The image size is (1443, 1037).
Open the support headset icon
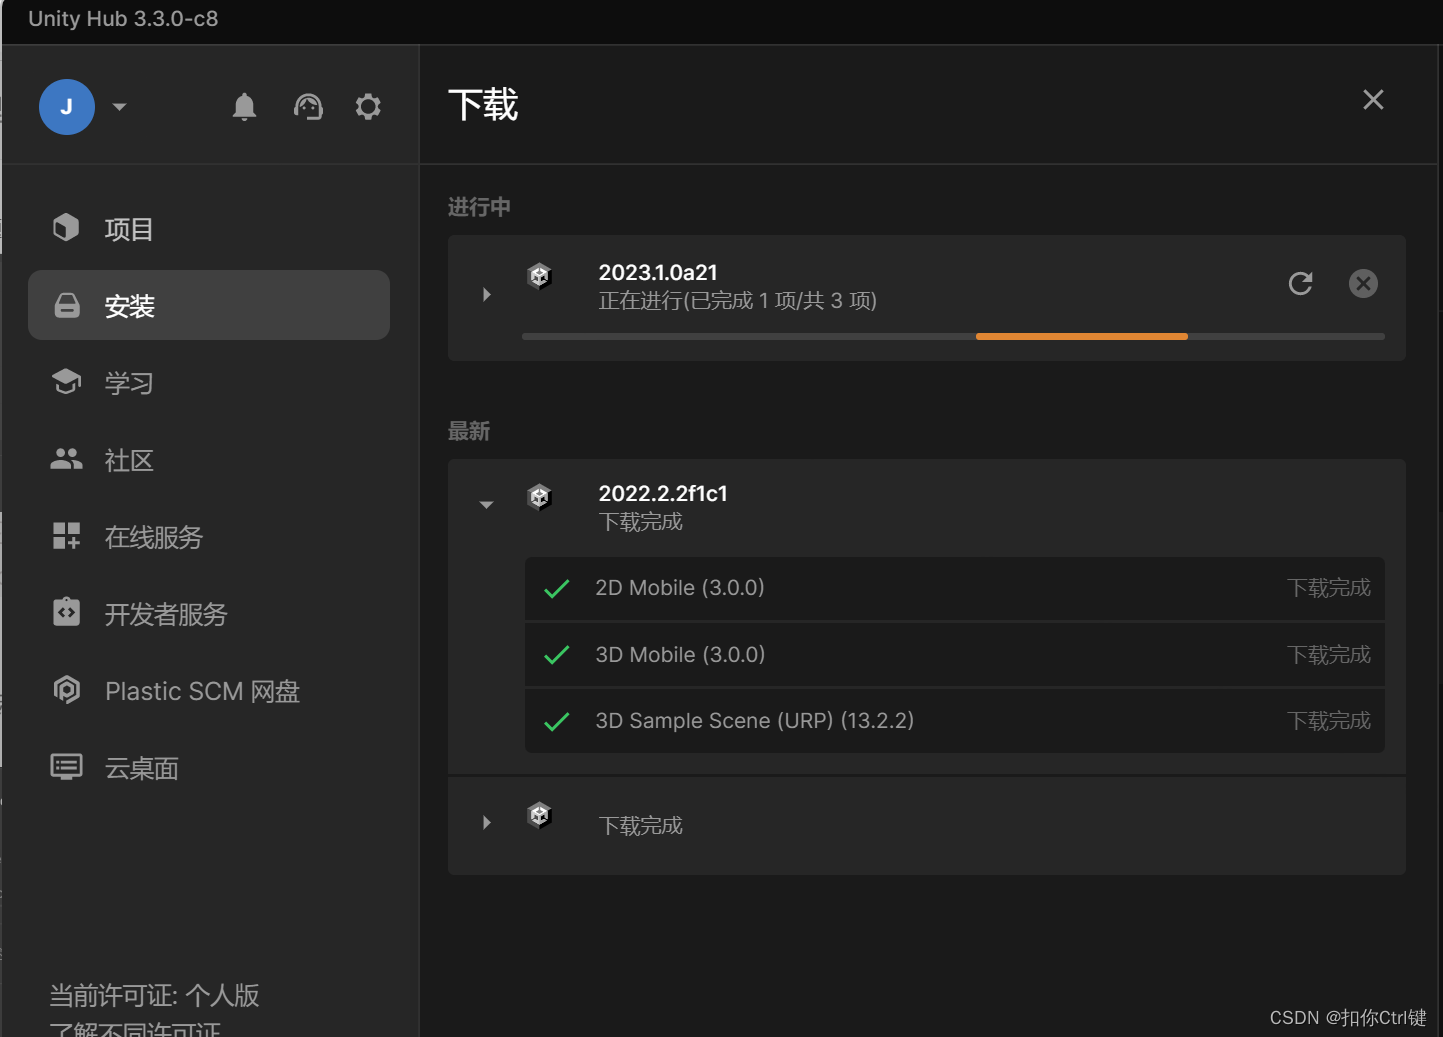tap(308, 107)
